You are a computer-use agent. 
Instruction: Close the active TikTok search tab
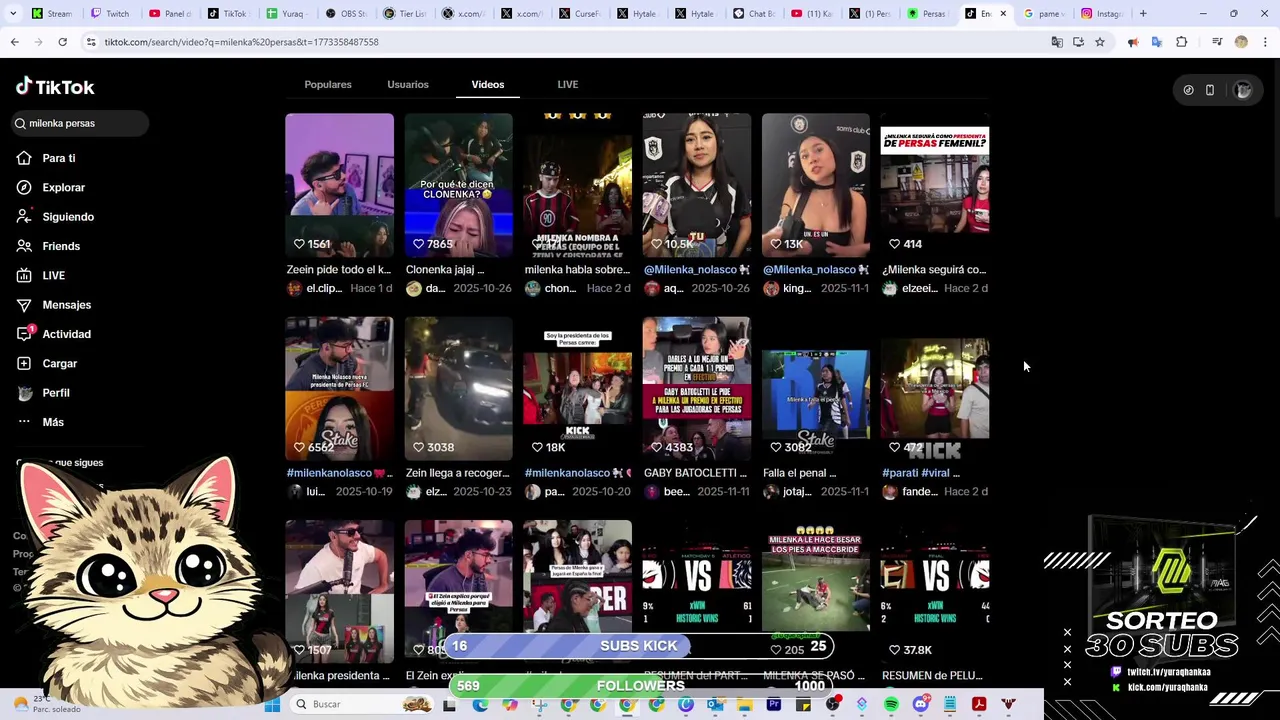[1003, 14]
